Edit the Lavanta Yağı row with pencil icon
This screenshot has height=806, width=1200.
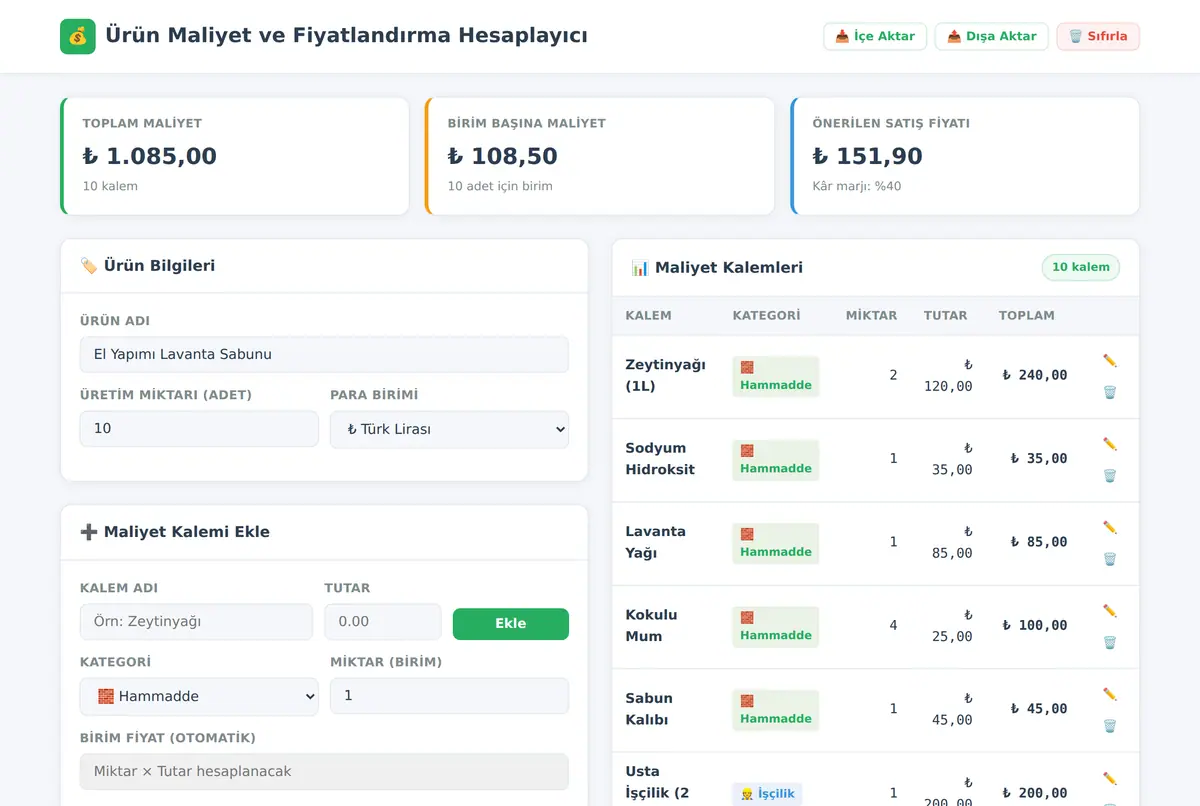(x=1110, y=527)
